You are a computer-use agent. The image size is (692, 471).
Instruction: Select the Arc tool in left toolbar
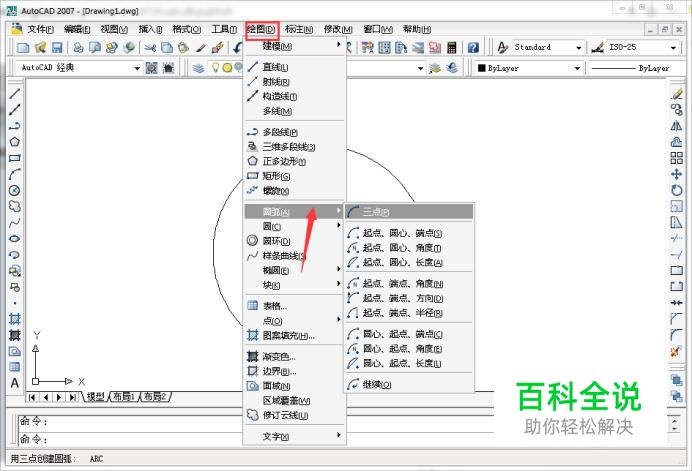coord(15,174)
